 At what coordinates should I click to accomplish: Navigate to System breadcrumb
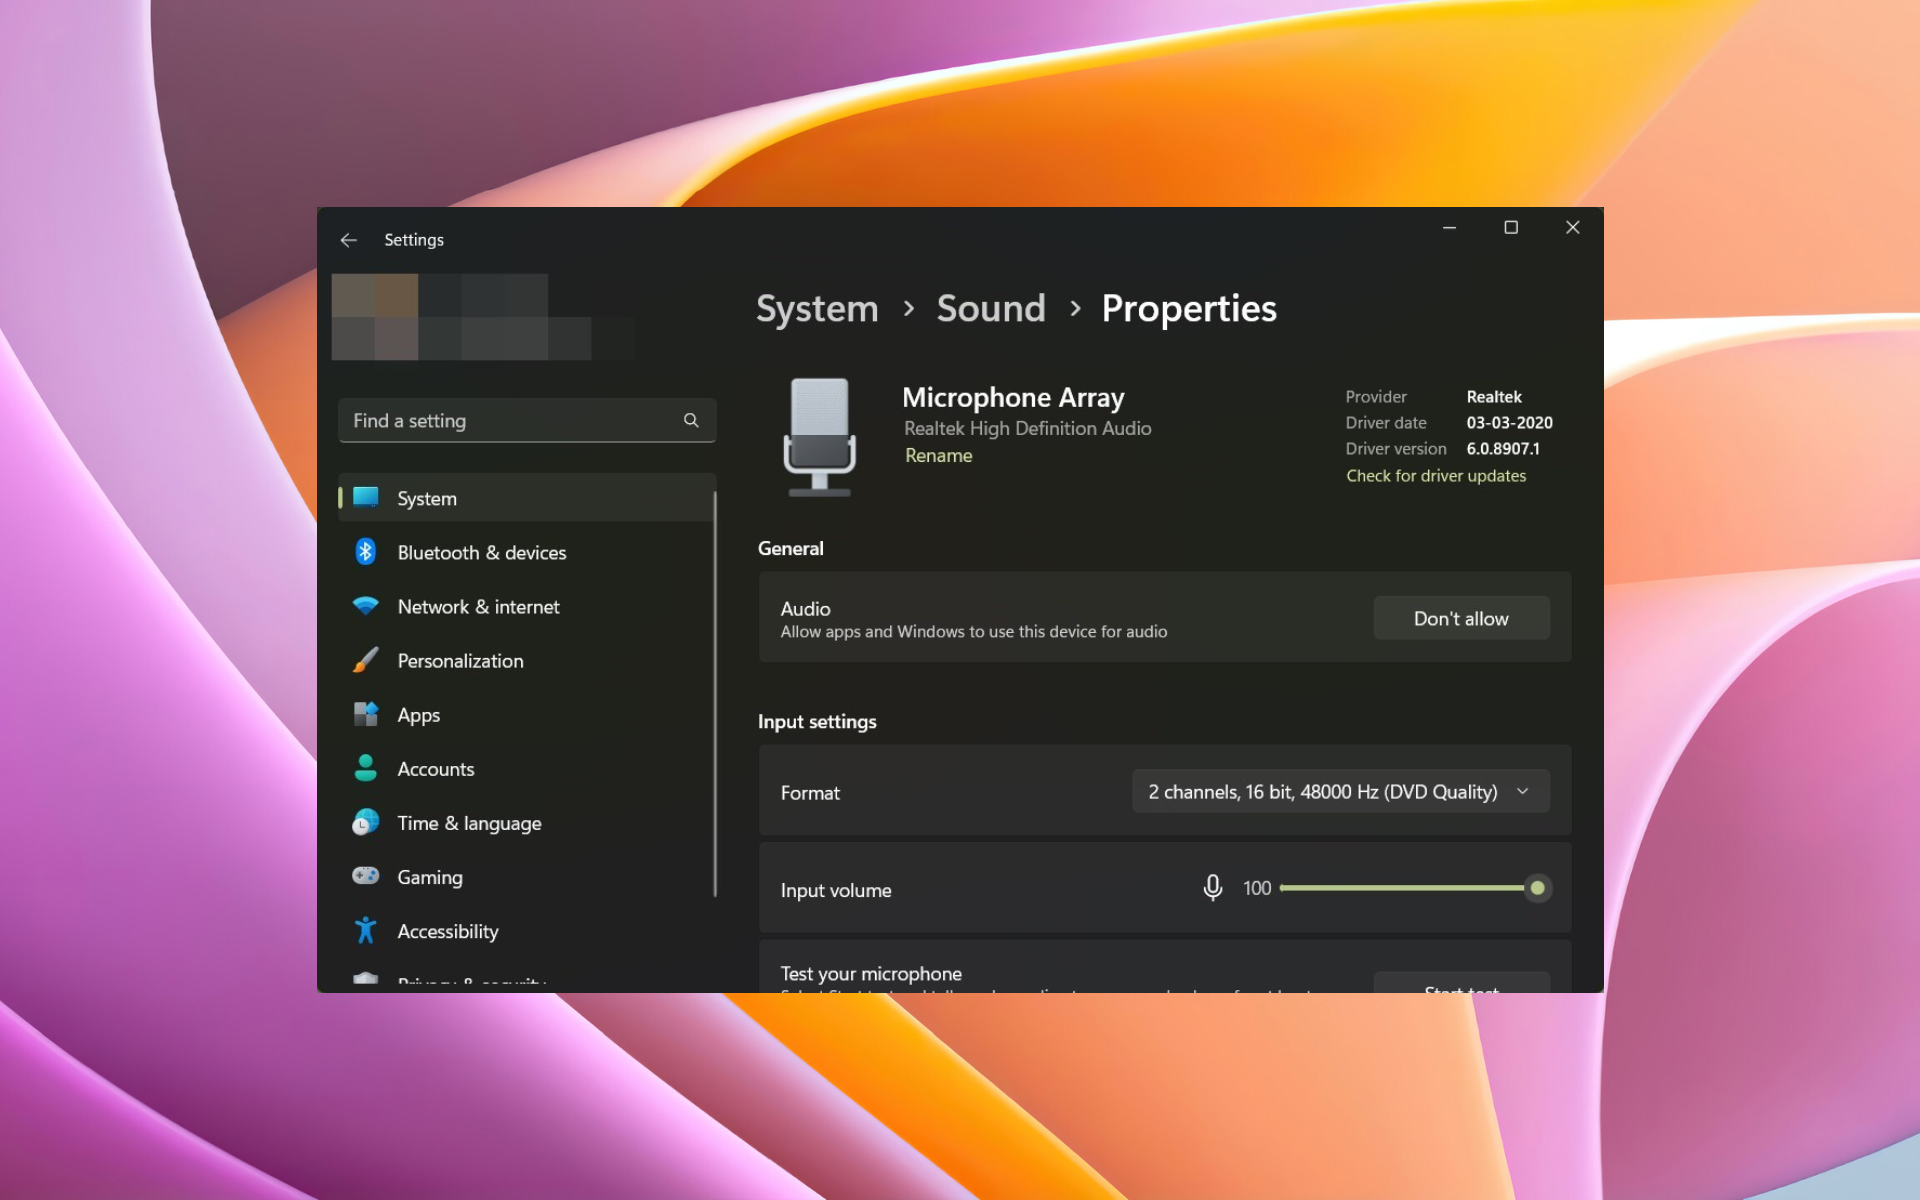(x=817, y=308)
